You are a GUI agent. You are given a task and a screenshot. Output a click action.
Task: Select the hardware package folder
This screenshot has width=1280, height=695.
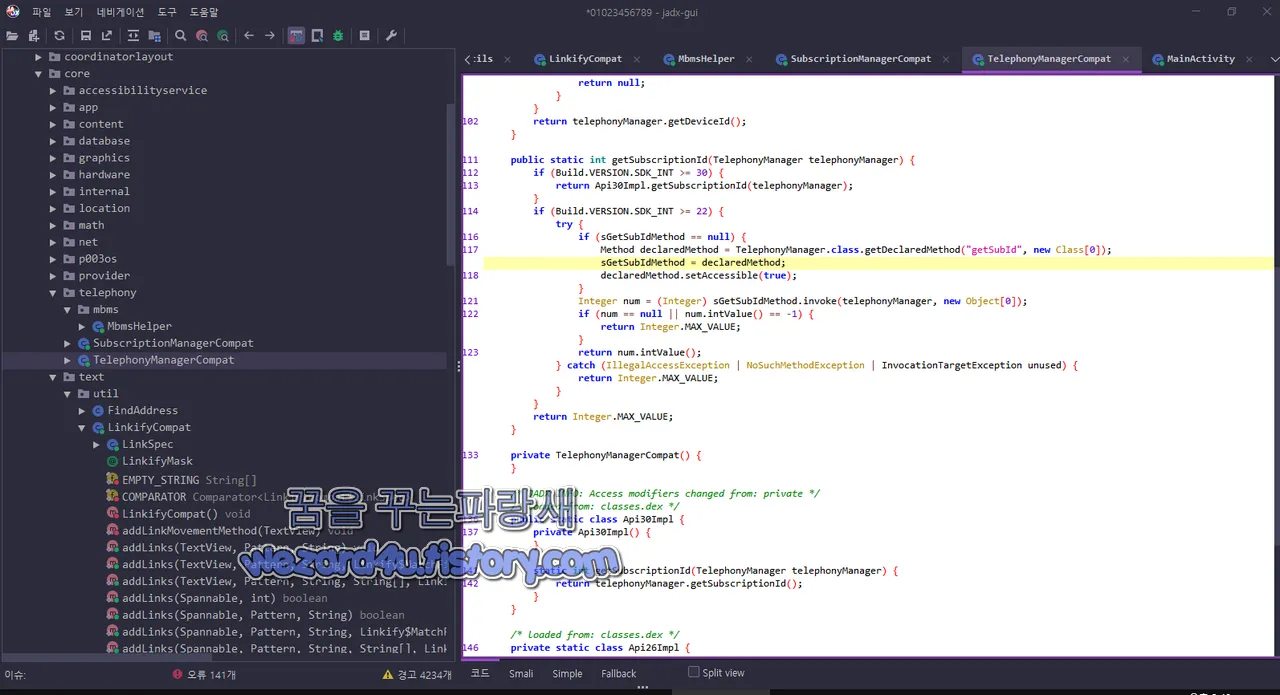click(x=104, y=175)
